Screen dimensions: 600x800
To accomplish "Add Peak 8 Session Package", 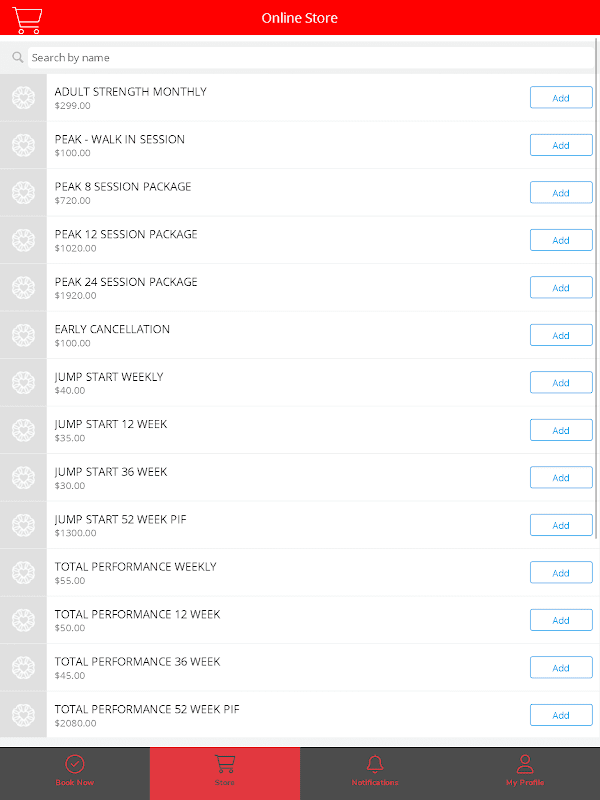I will click(x=561, y=192).
